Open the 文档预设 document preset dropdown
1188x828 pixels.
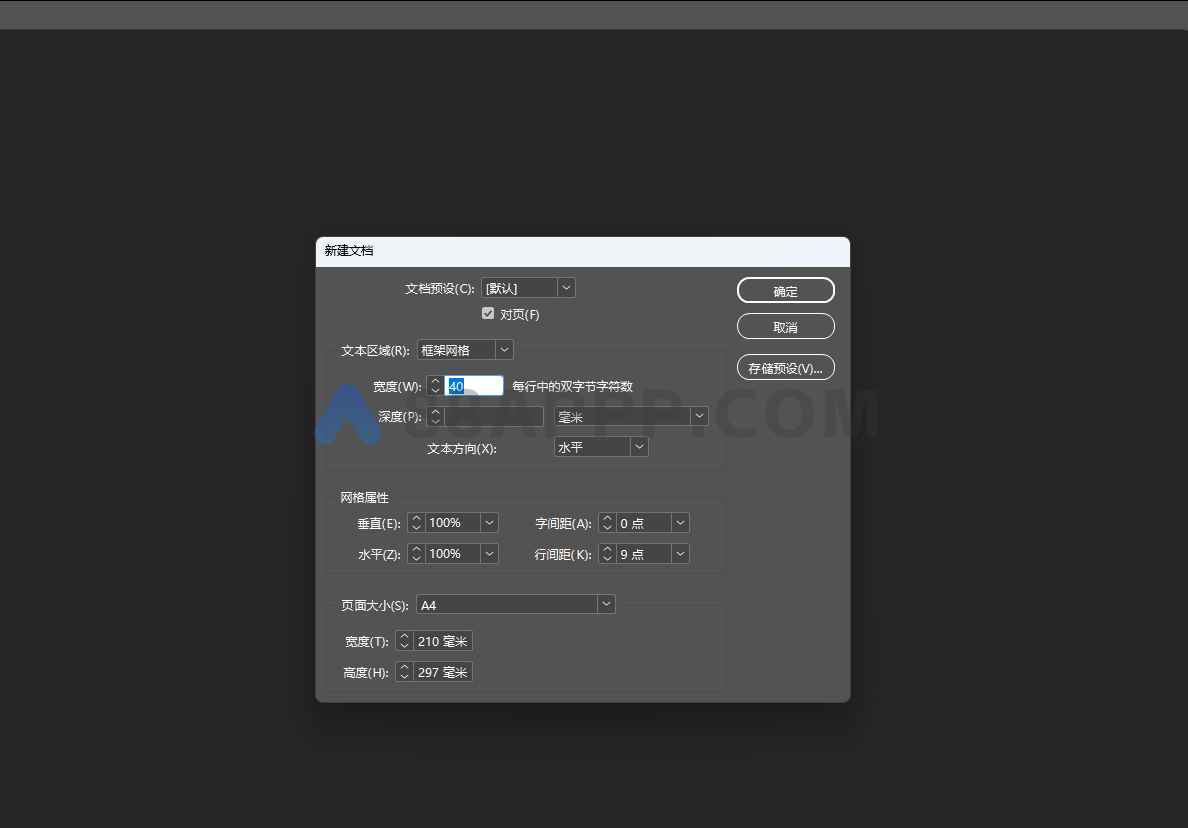[566, 287]
